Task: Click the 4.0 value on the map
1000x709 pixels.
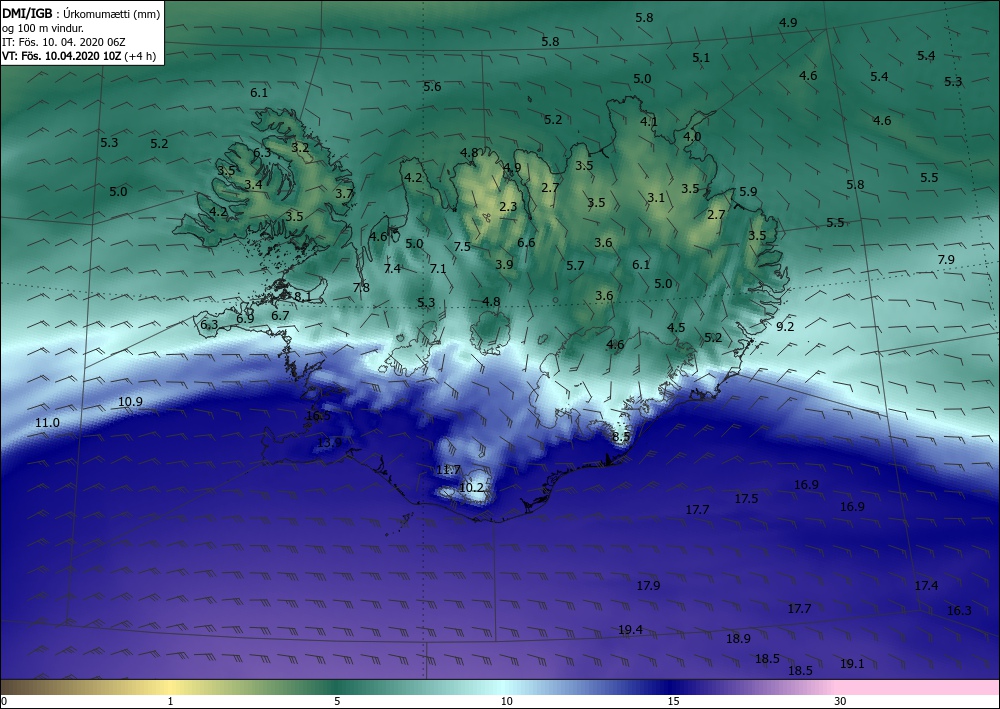Action: [x=692, y=136]
